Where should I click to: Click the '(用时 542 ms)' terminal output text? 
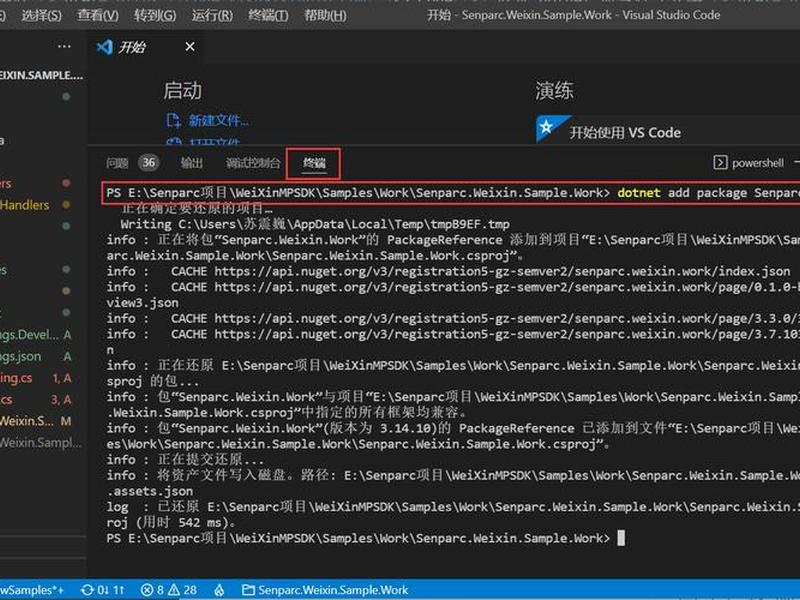[x=186, y=523]
